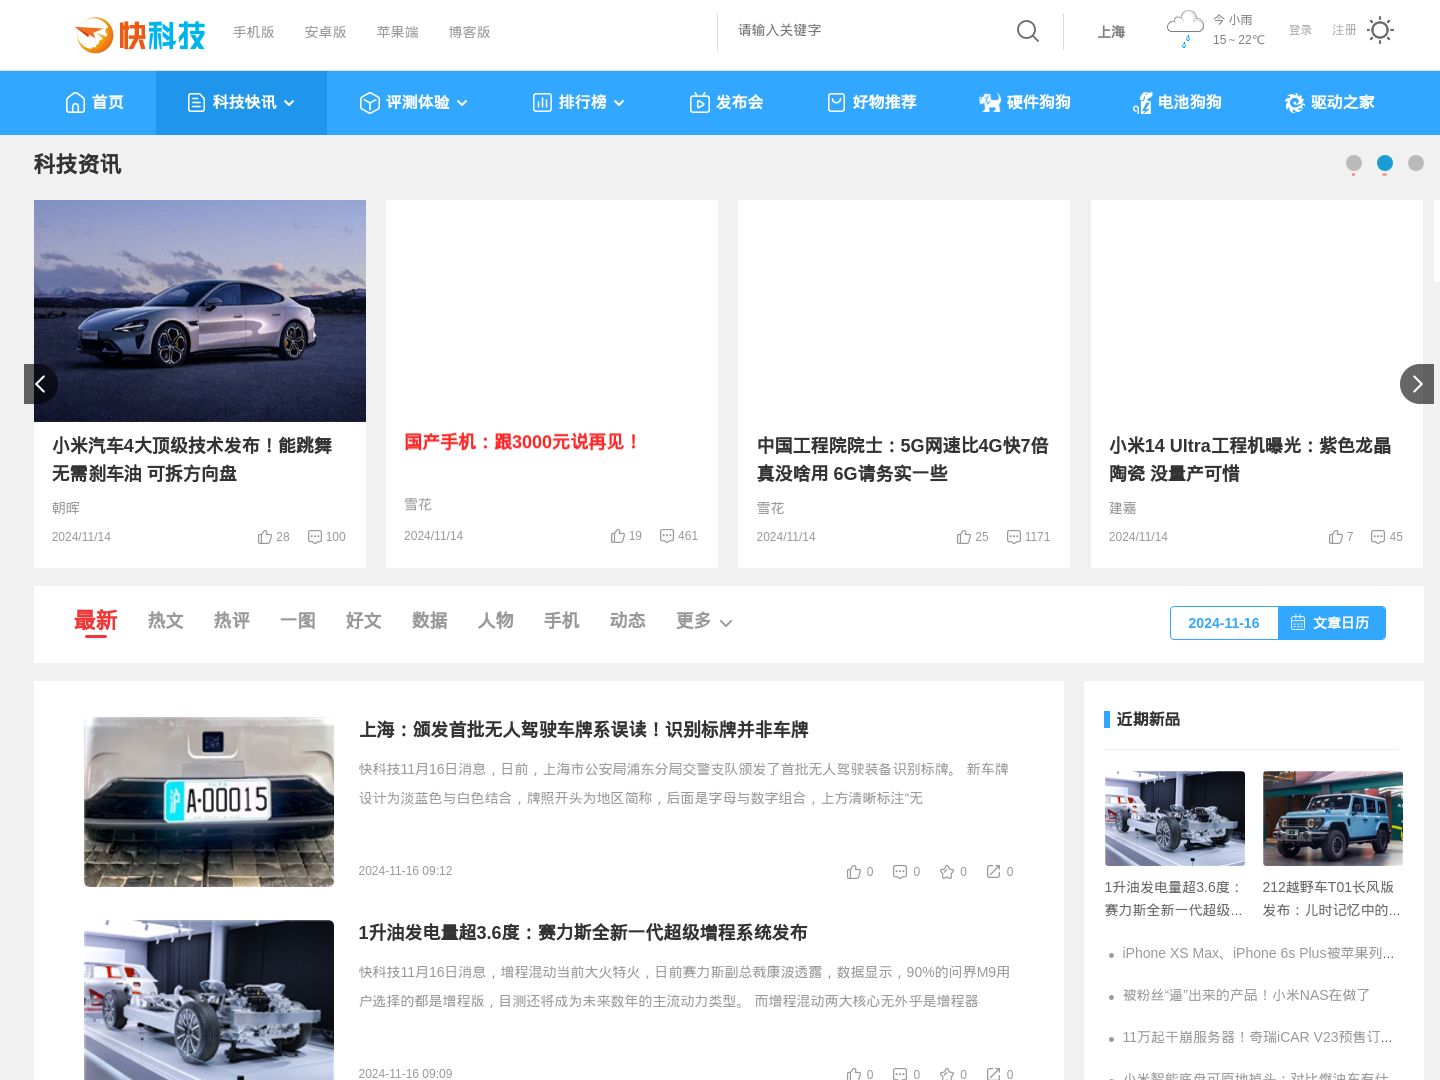Image resolution: width=1440 pixels, height=1080 pixels.
Task: Open 国产手机：跟3000元说再见 headline
Action: click(522, 442)
